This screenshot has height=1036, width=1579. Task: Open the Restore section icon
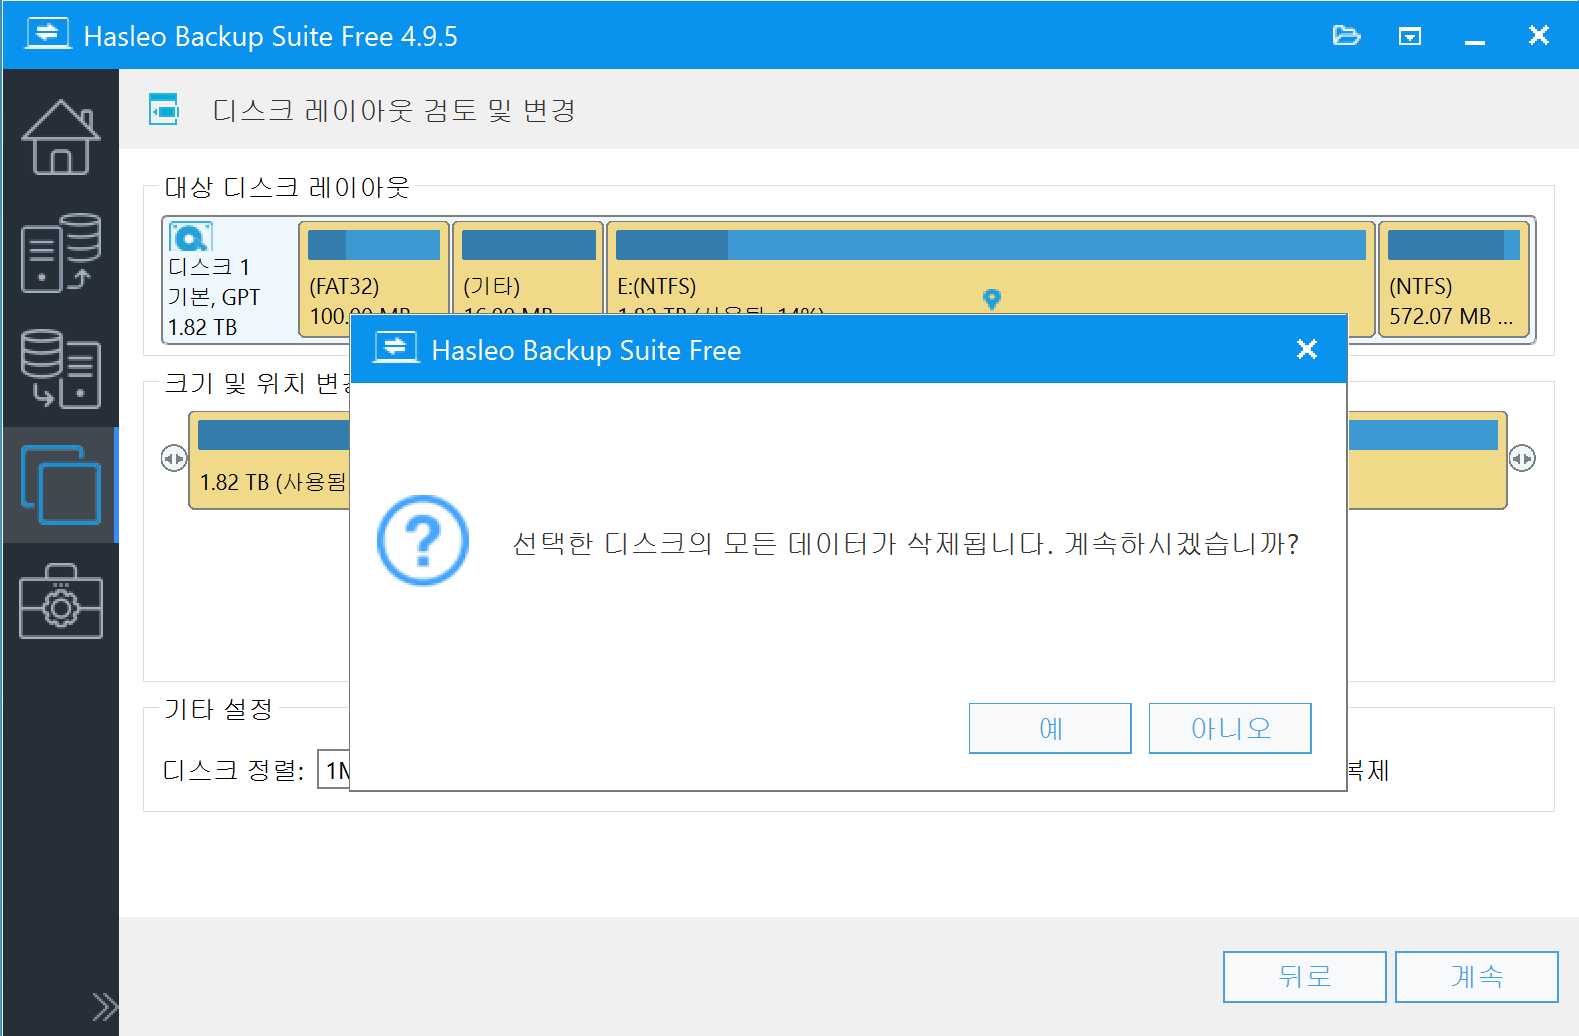coord(60,369)
